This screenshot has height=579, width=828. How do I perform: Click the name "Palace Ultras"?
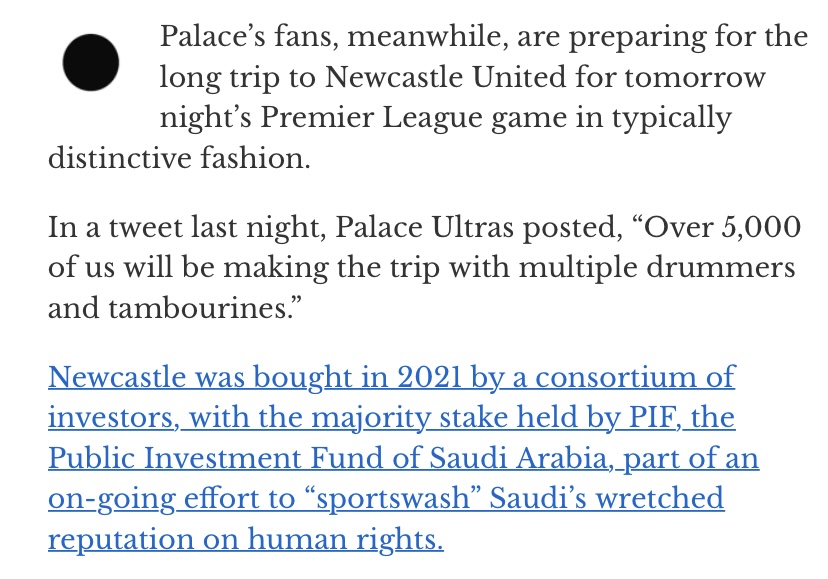point(424,228)
